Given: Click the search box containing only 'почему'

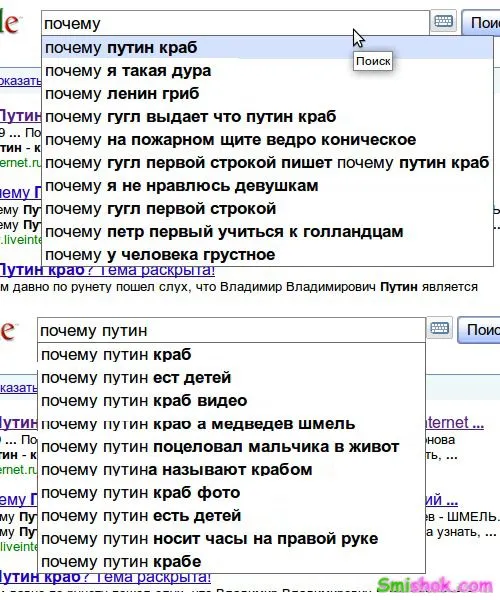Looking at the screenshot, I should pos(235,23).
